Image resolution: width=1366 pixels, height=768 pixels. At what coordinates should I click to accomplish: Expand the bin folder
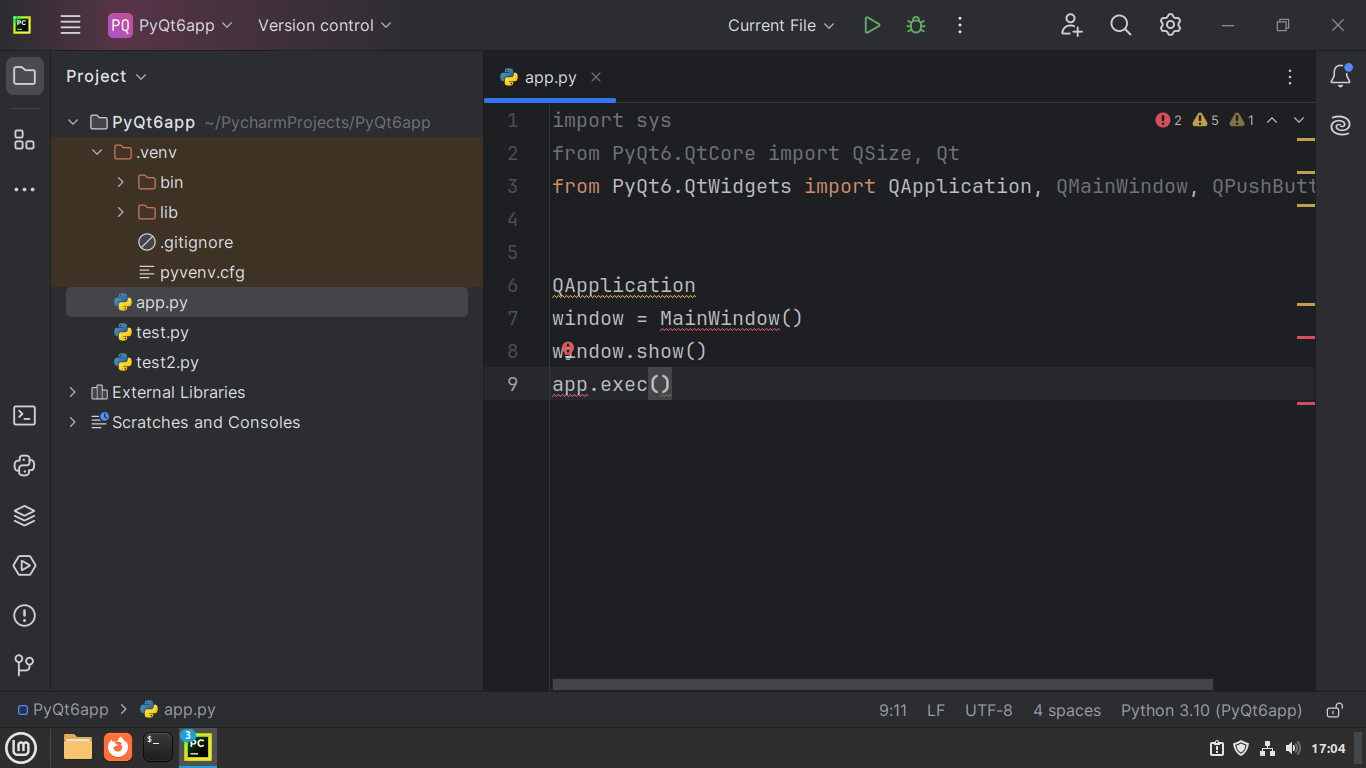pyautogui.click(x=121, y=182)
